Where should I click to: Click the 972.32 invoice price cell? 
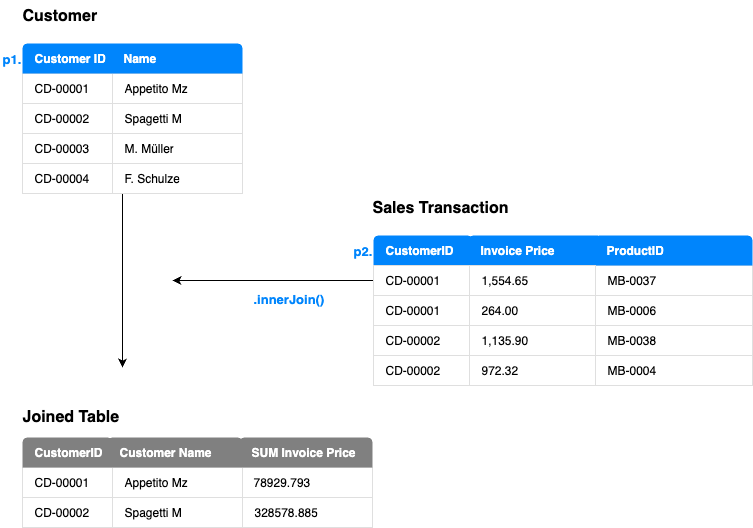(x=500, y=371)
